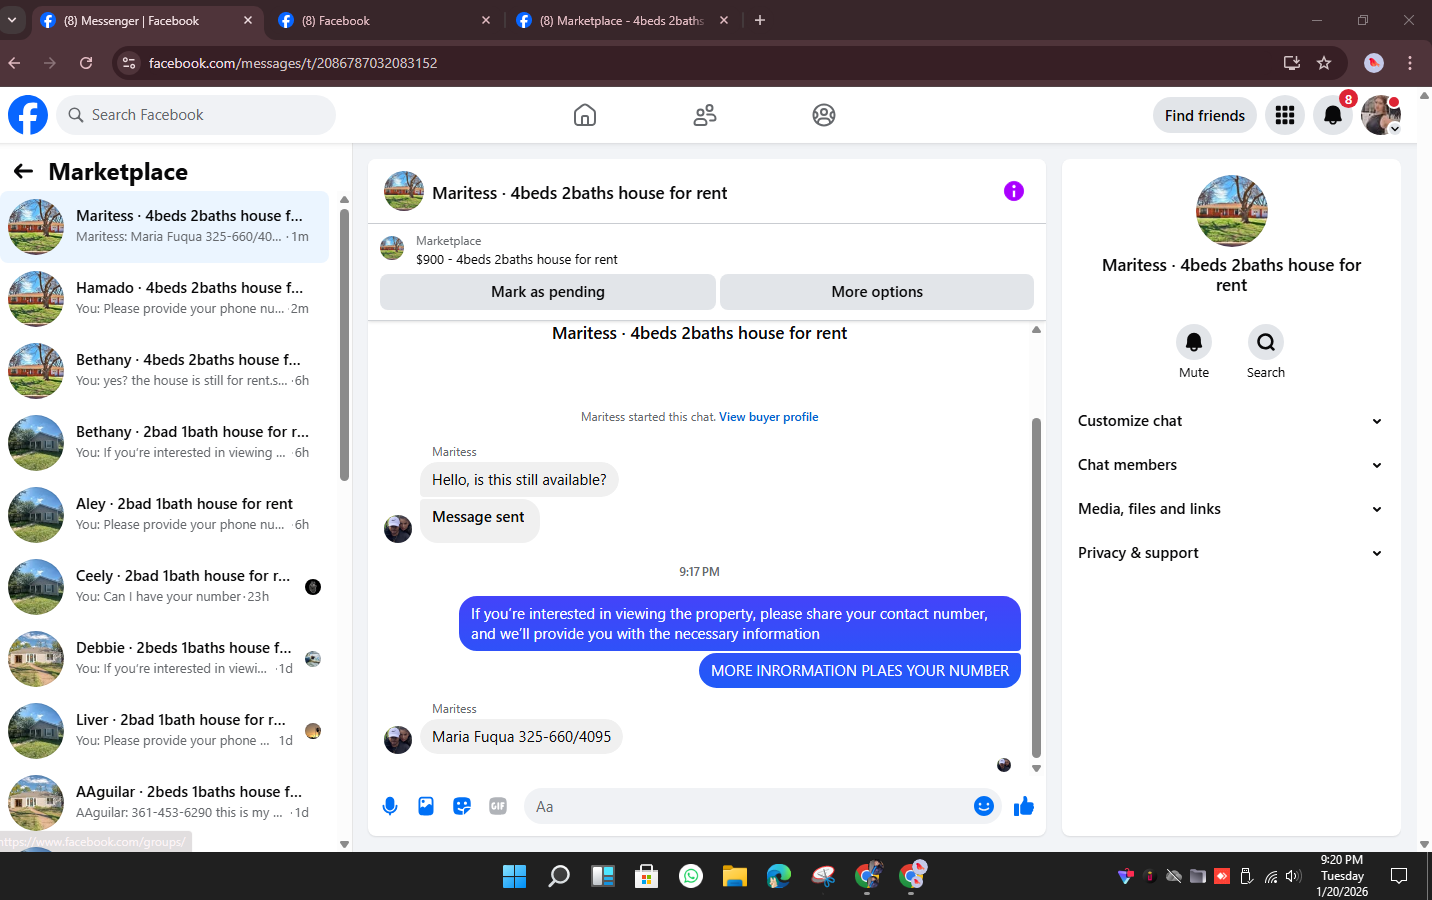Choose a sticker icon
The image size is (1432, 900).
coord(462,806)
